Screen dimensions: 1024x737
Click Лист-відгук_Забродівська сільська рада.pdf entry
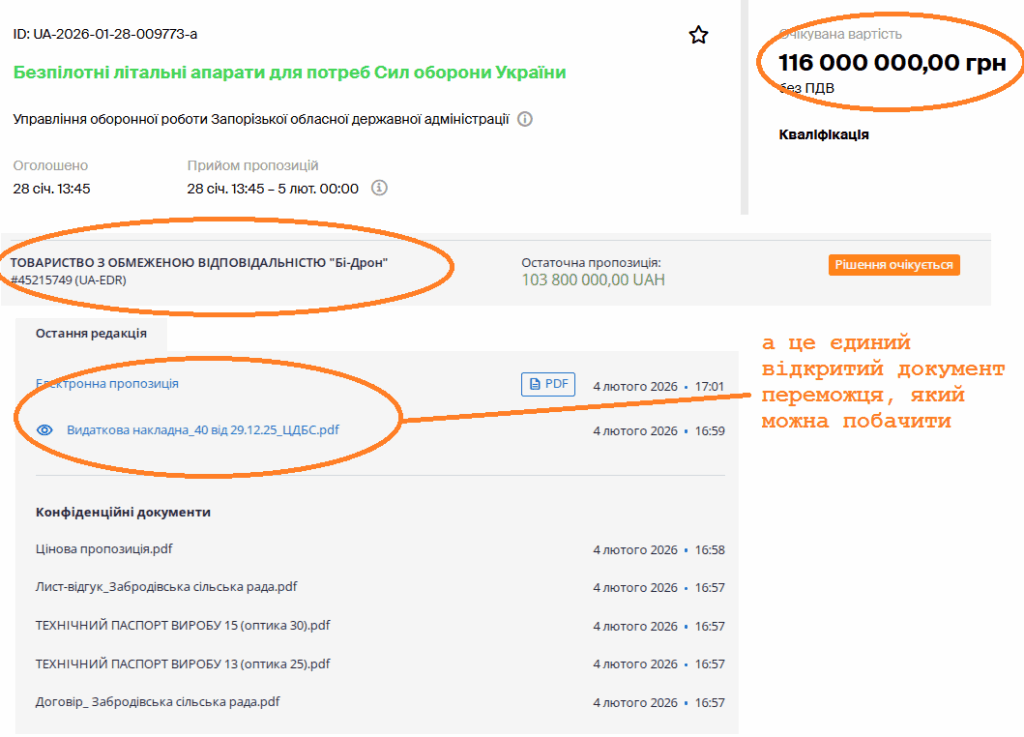tap(166, 587)
